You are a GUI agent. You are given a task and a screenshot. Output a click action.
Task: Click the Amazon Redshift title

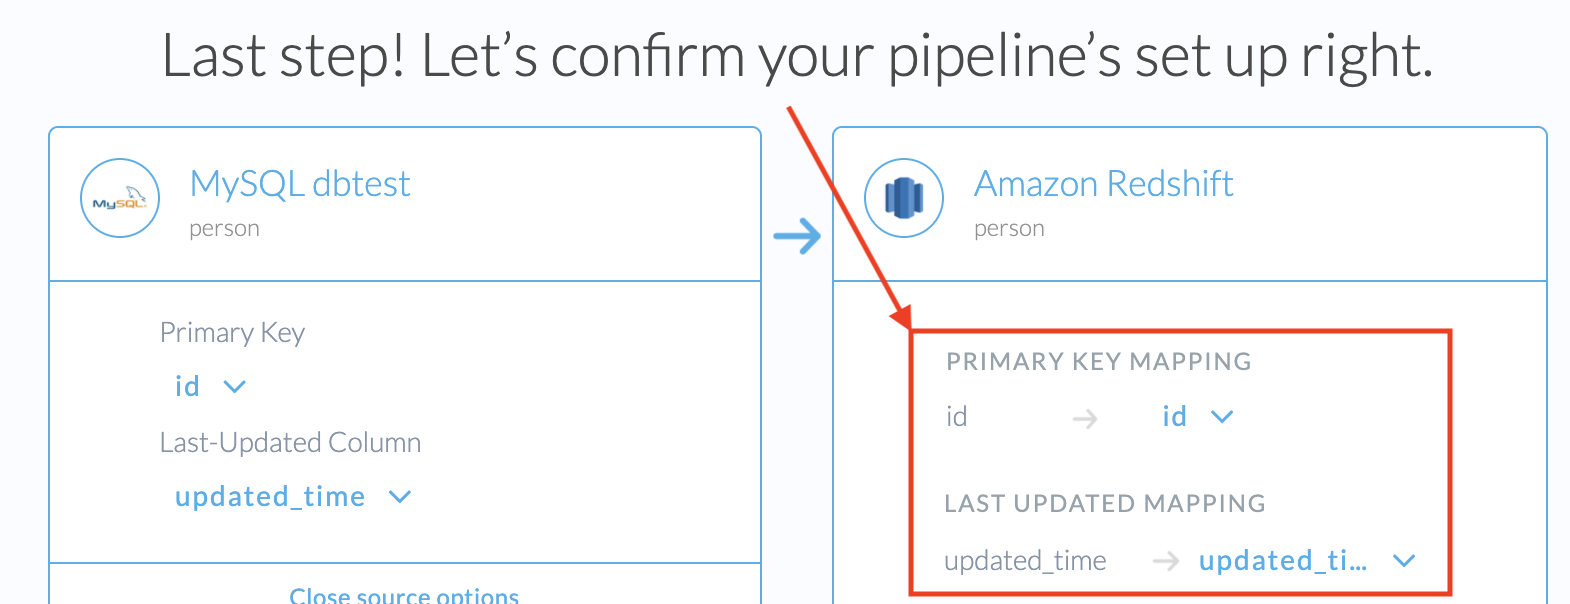click(x=1103, y=184)
